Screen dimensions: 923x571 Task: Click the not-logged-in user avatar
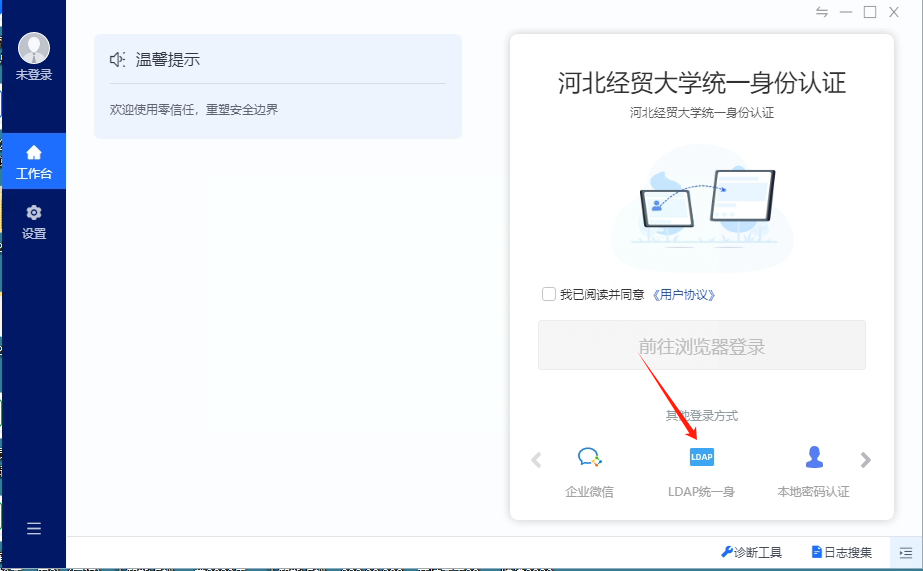[34, 48]
